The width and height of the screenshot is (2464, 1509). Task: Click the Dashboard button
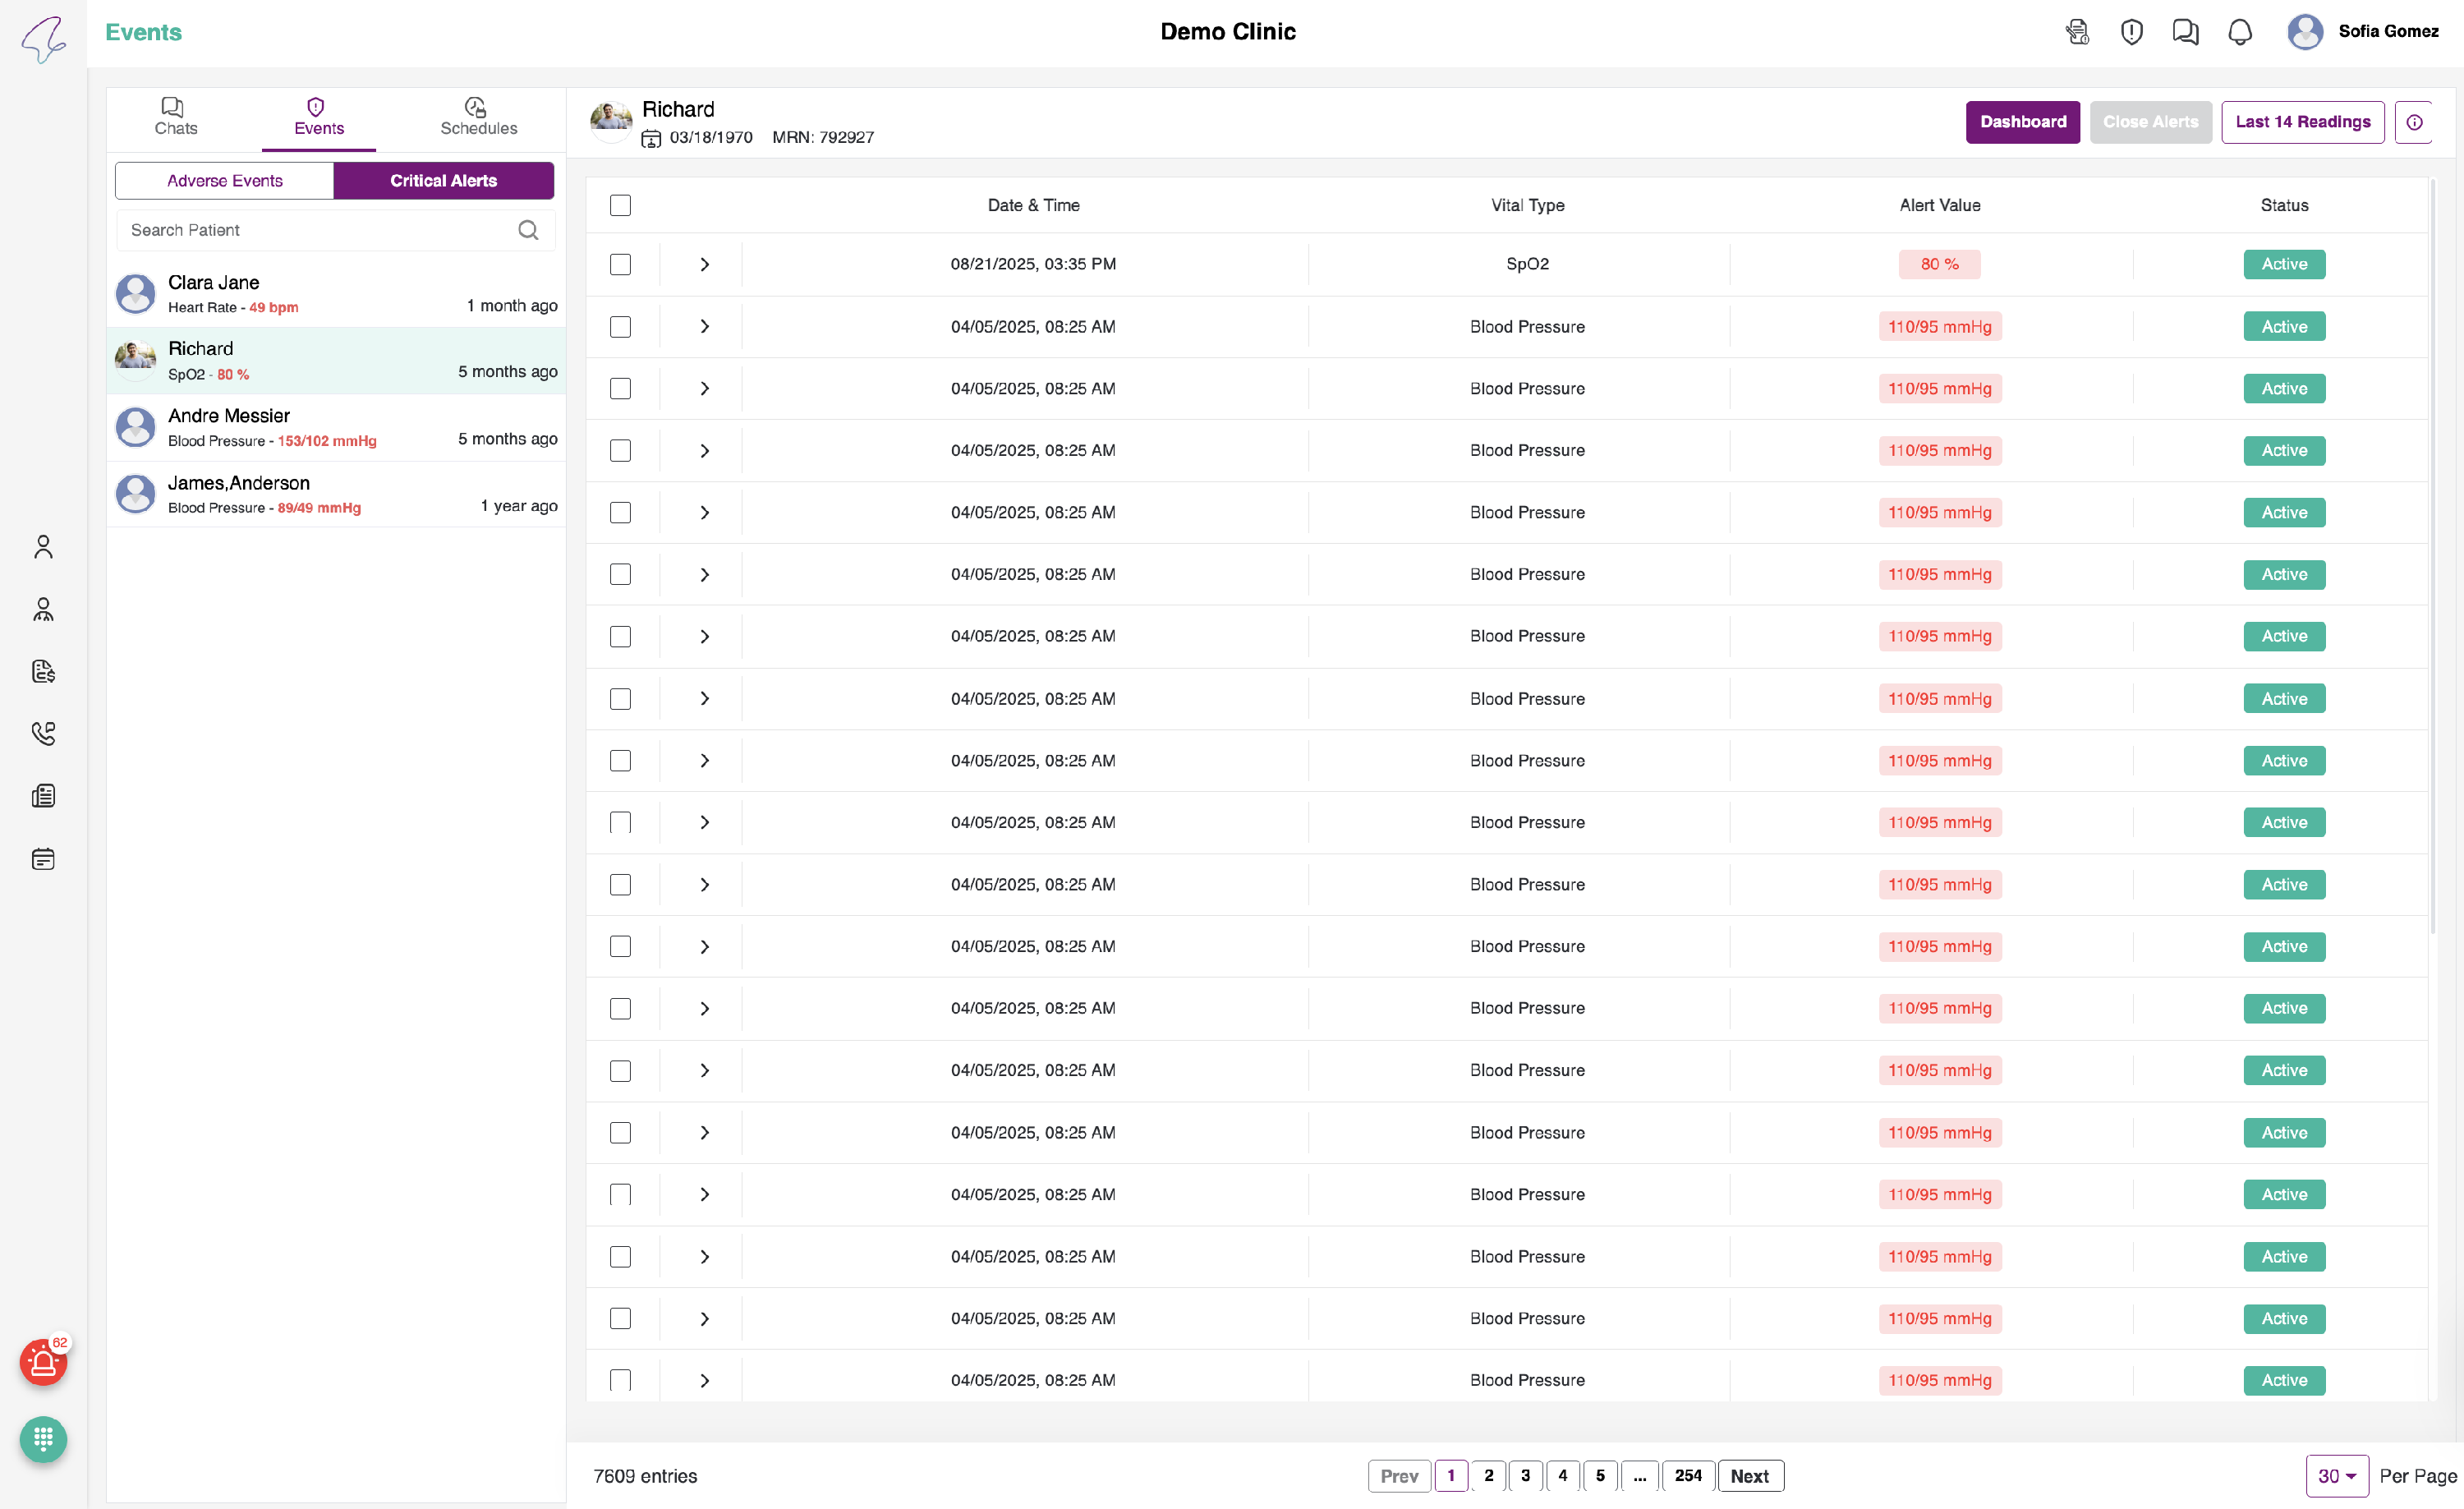click(x=2022, y=122)
